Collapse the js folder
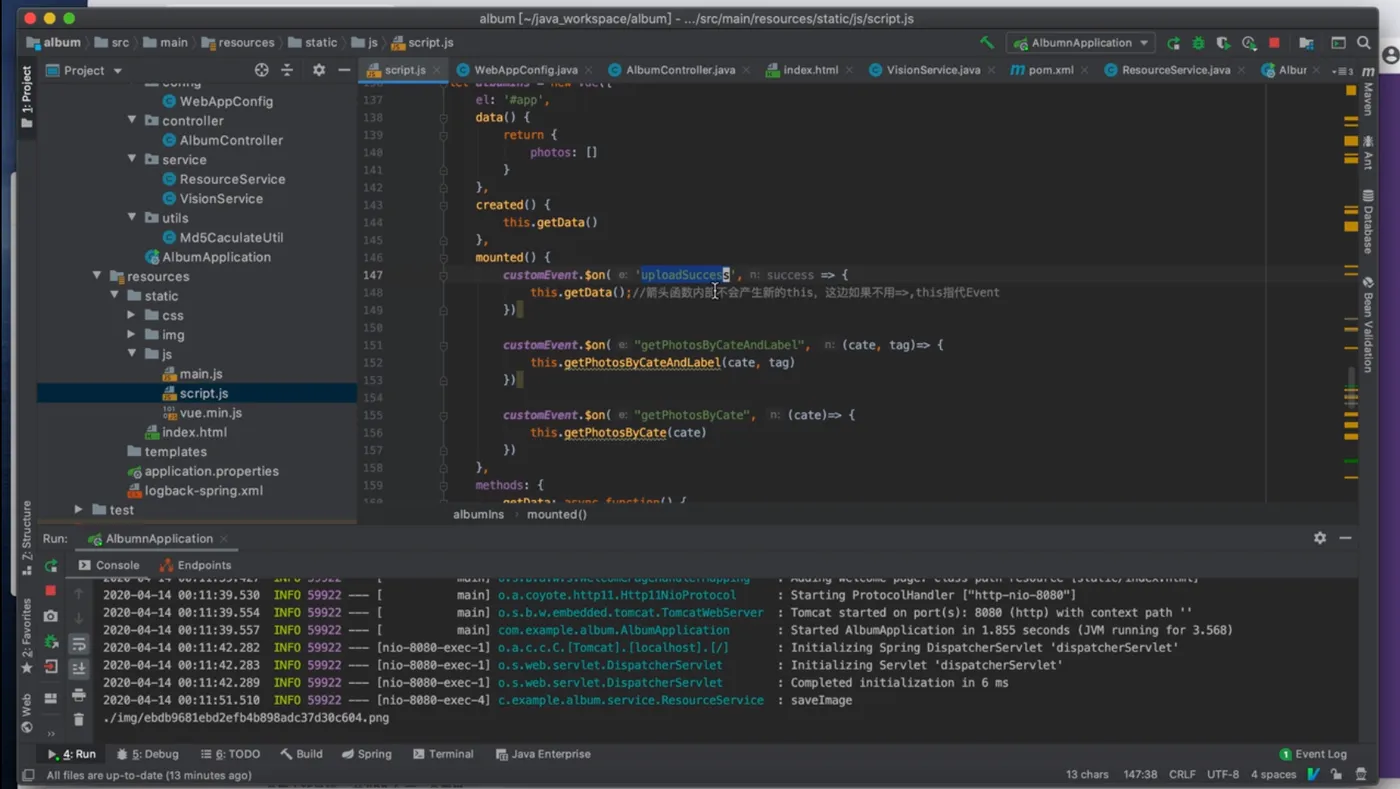 (x=132, y=354)
